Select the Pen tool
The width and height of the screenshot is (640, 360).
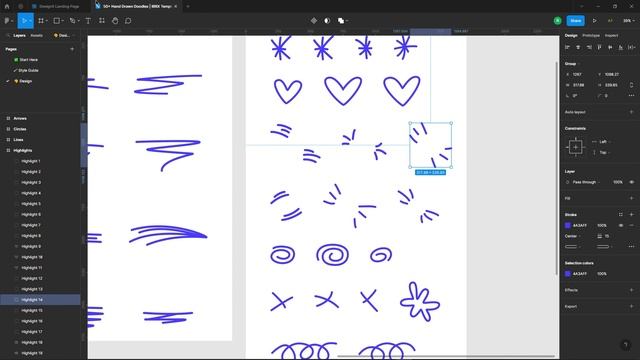pos(72,21)
